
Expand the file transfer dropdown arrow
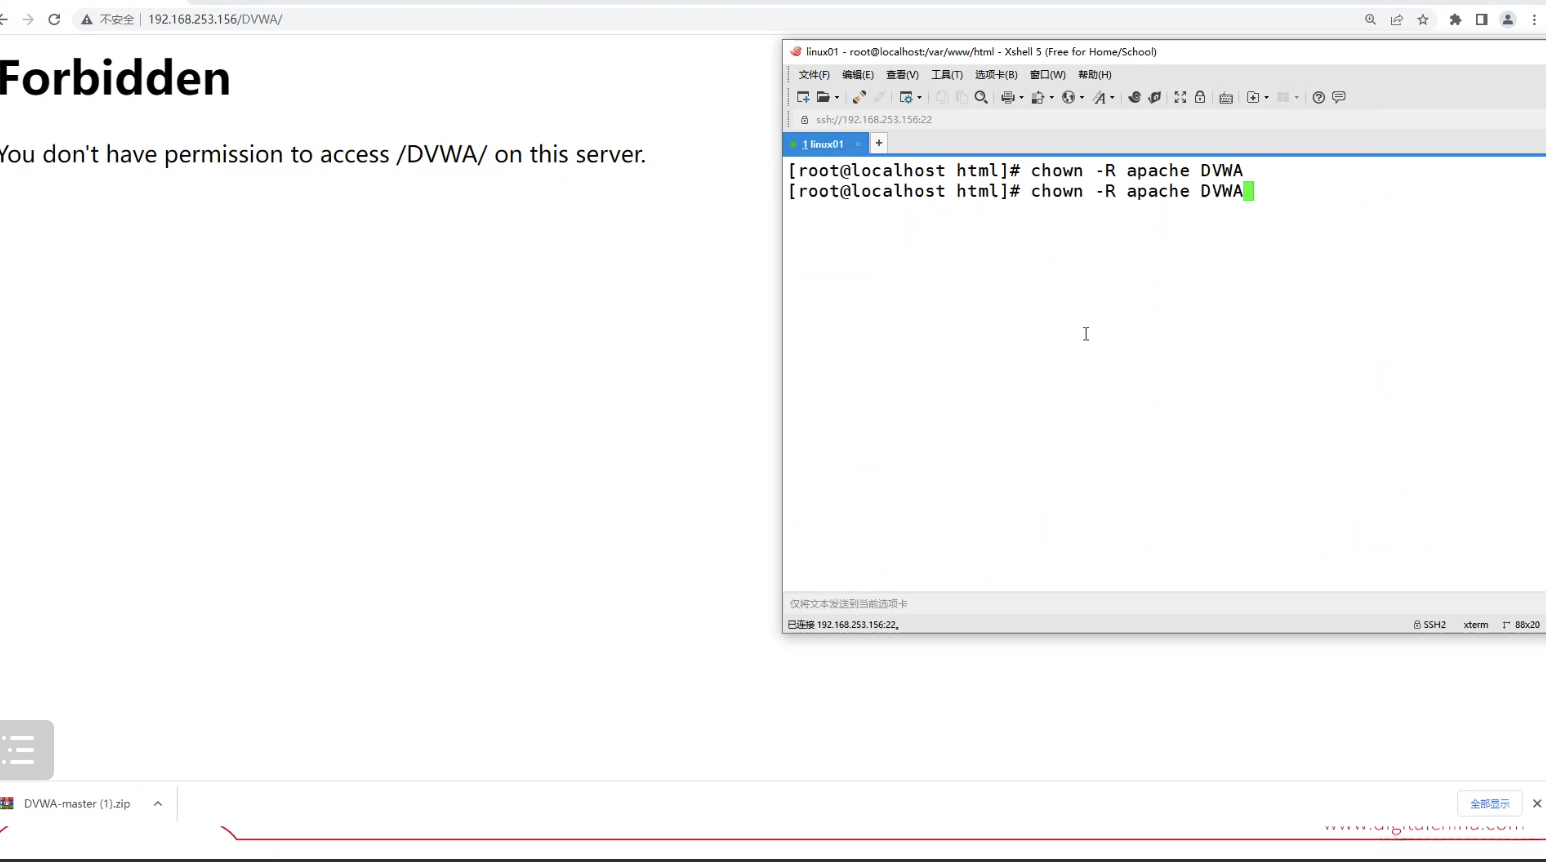coord(1052,97)
